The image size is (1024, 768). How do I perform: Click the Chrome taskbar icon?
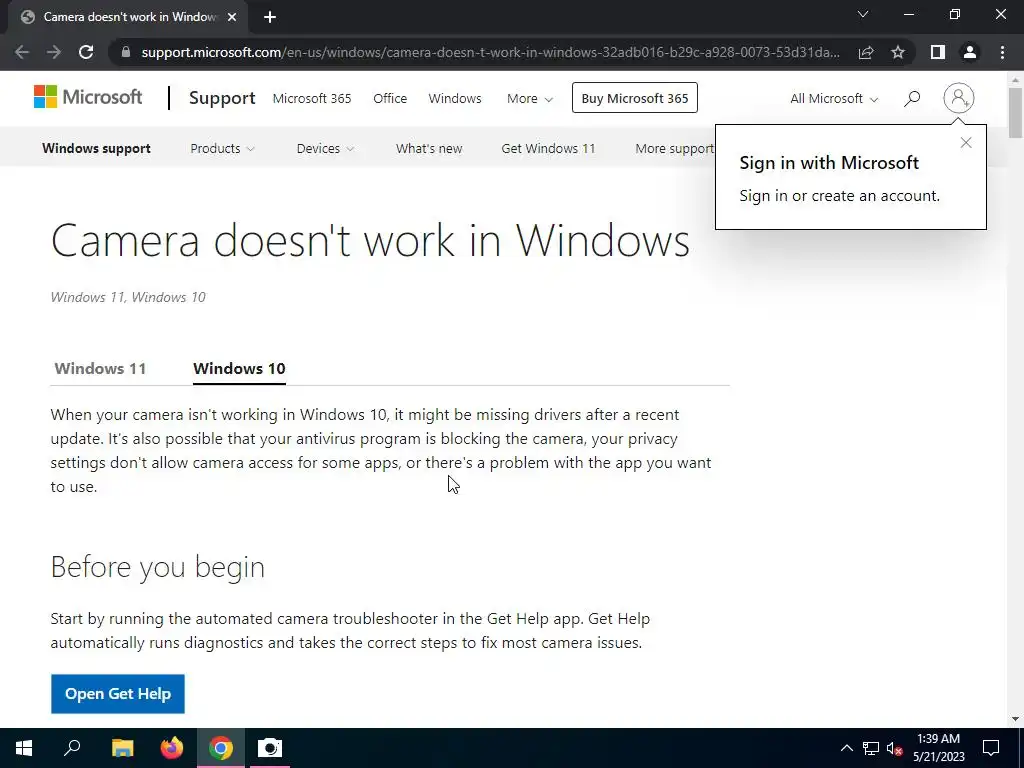(x=221, y=748)
